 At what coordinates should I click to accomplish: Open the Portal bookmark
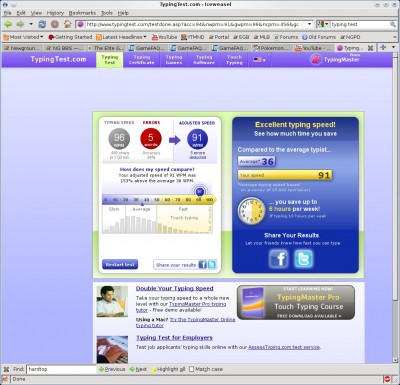[219, 37]
